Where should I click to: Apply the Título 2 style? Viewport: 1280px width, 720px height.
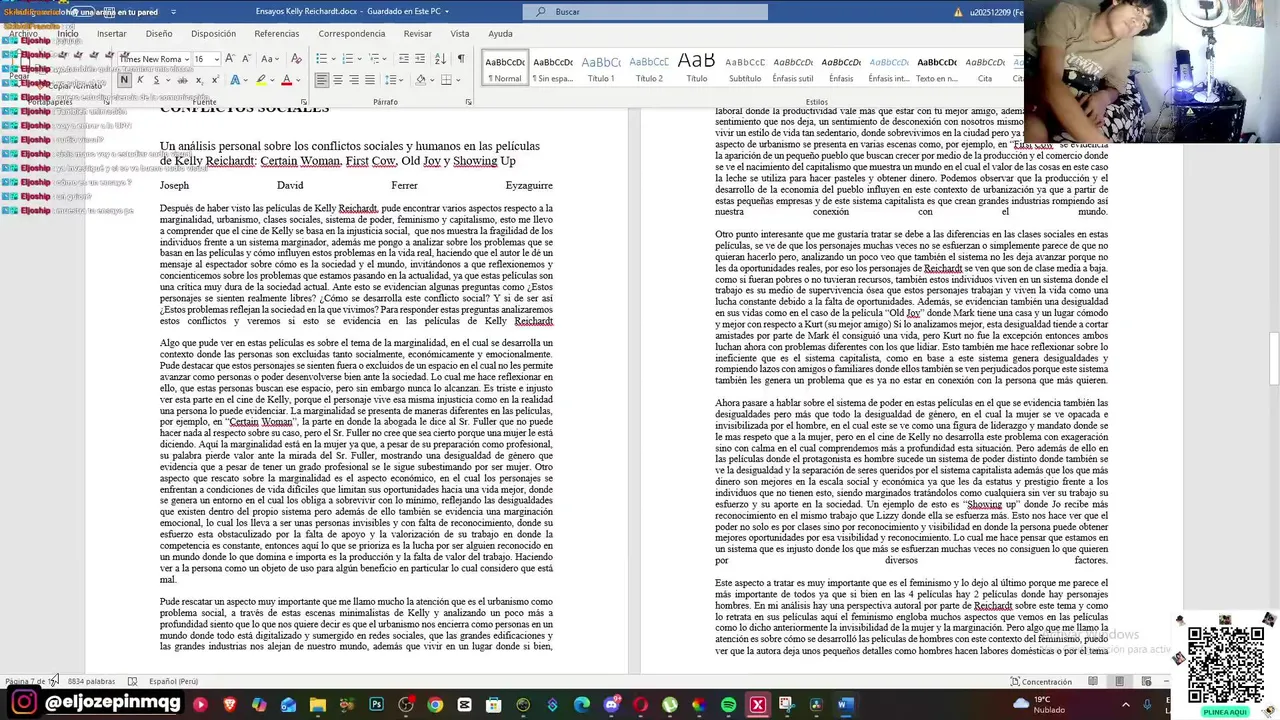pyautogui.click(x=649, y=68)
